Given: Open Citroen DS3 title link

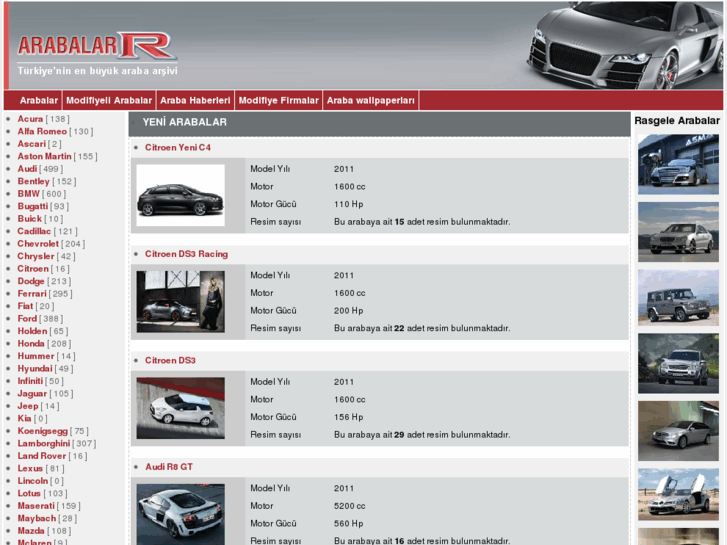Looking at the screenshot, I should click(170, 361).
